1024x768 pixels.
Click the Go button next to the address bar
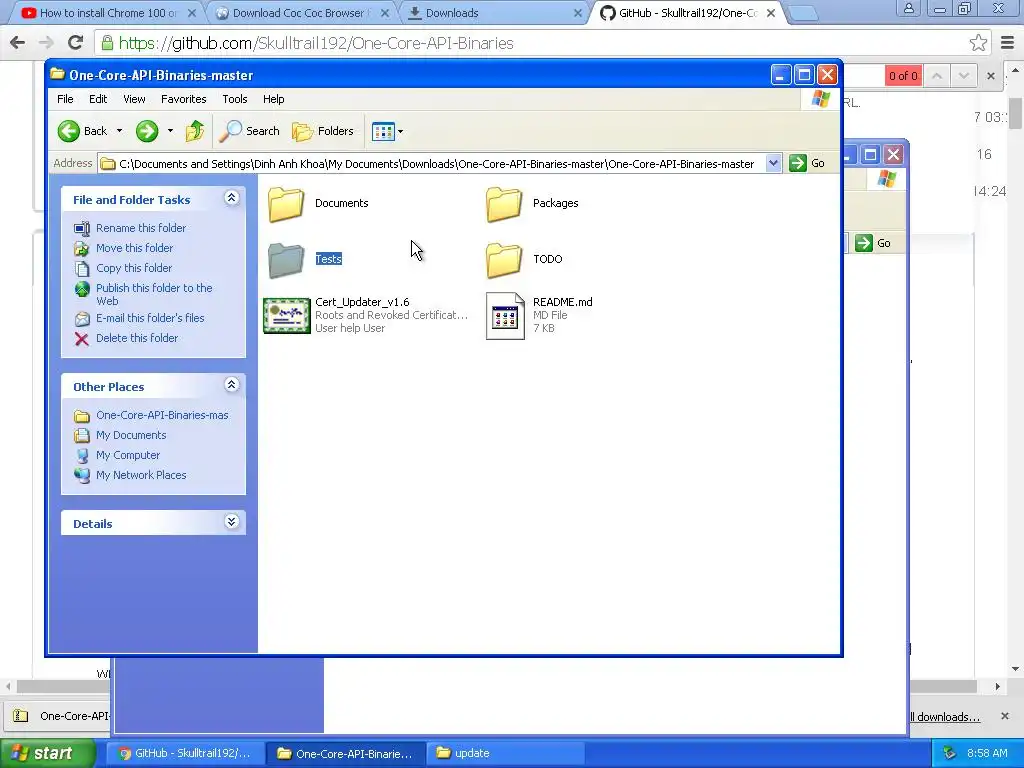pos(807,163)
